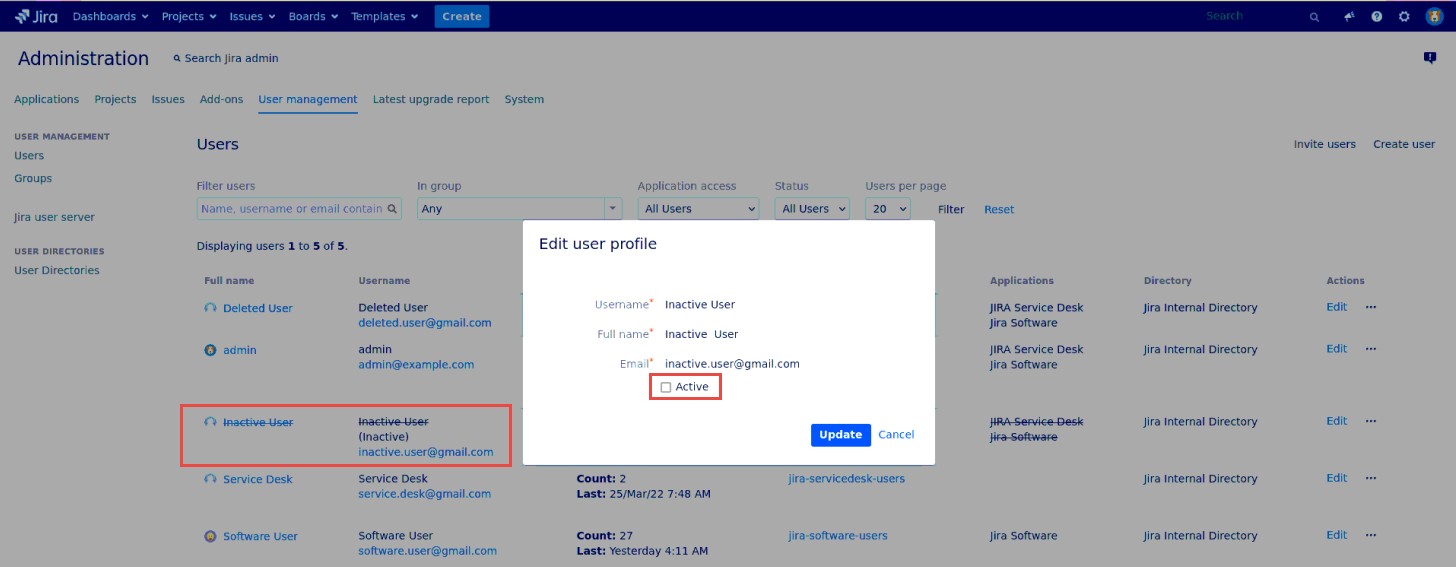Image resolution: width=1456 pixels, height=567 pixels.
Task: Open the settings gear icon
Action: 1404,17
